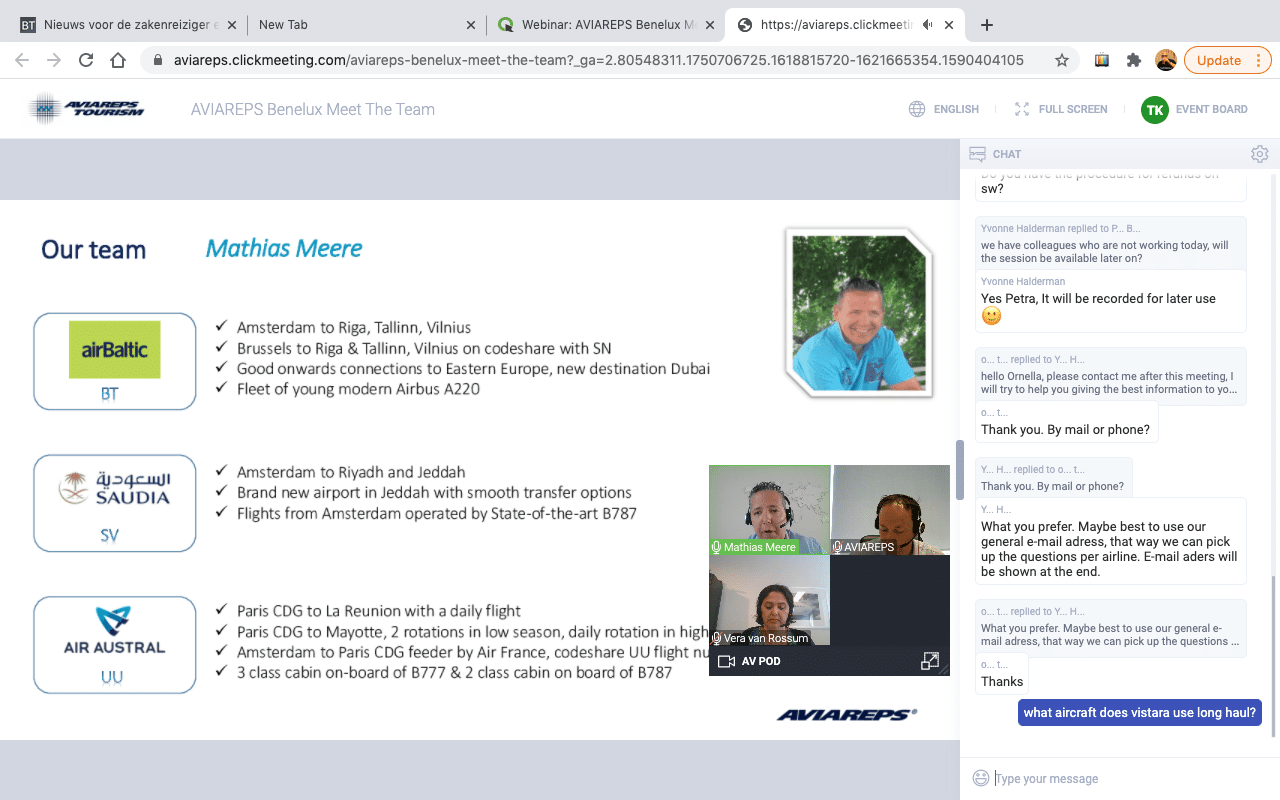Select Vera van Rossum video feed
The image size is (1280, 800).
(x=769, y=600)
